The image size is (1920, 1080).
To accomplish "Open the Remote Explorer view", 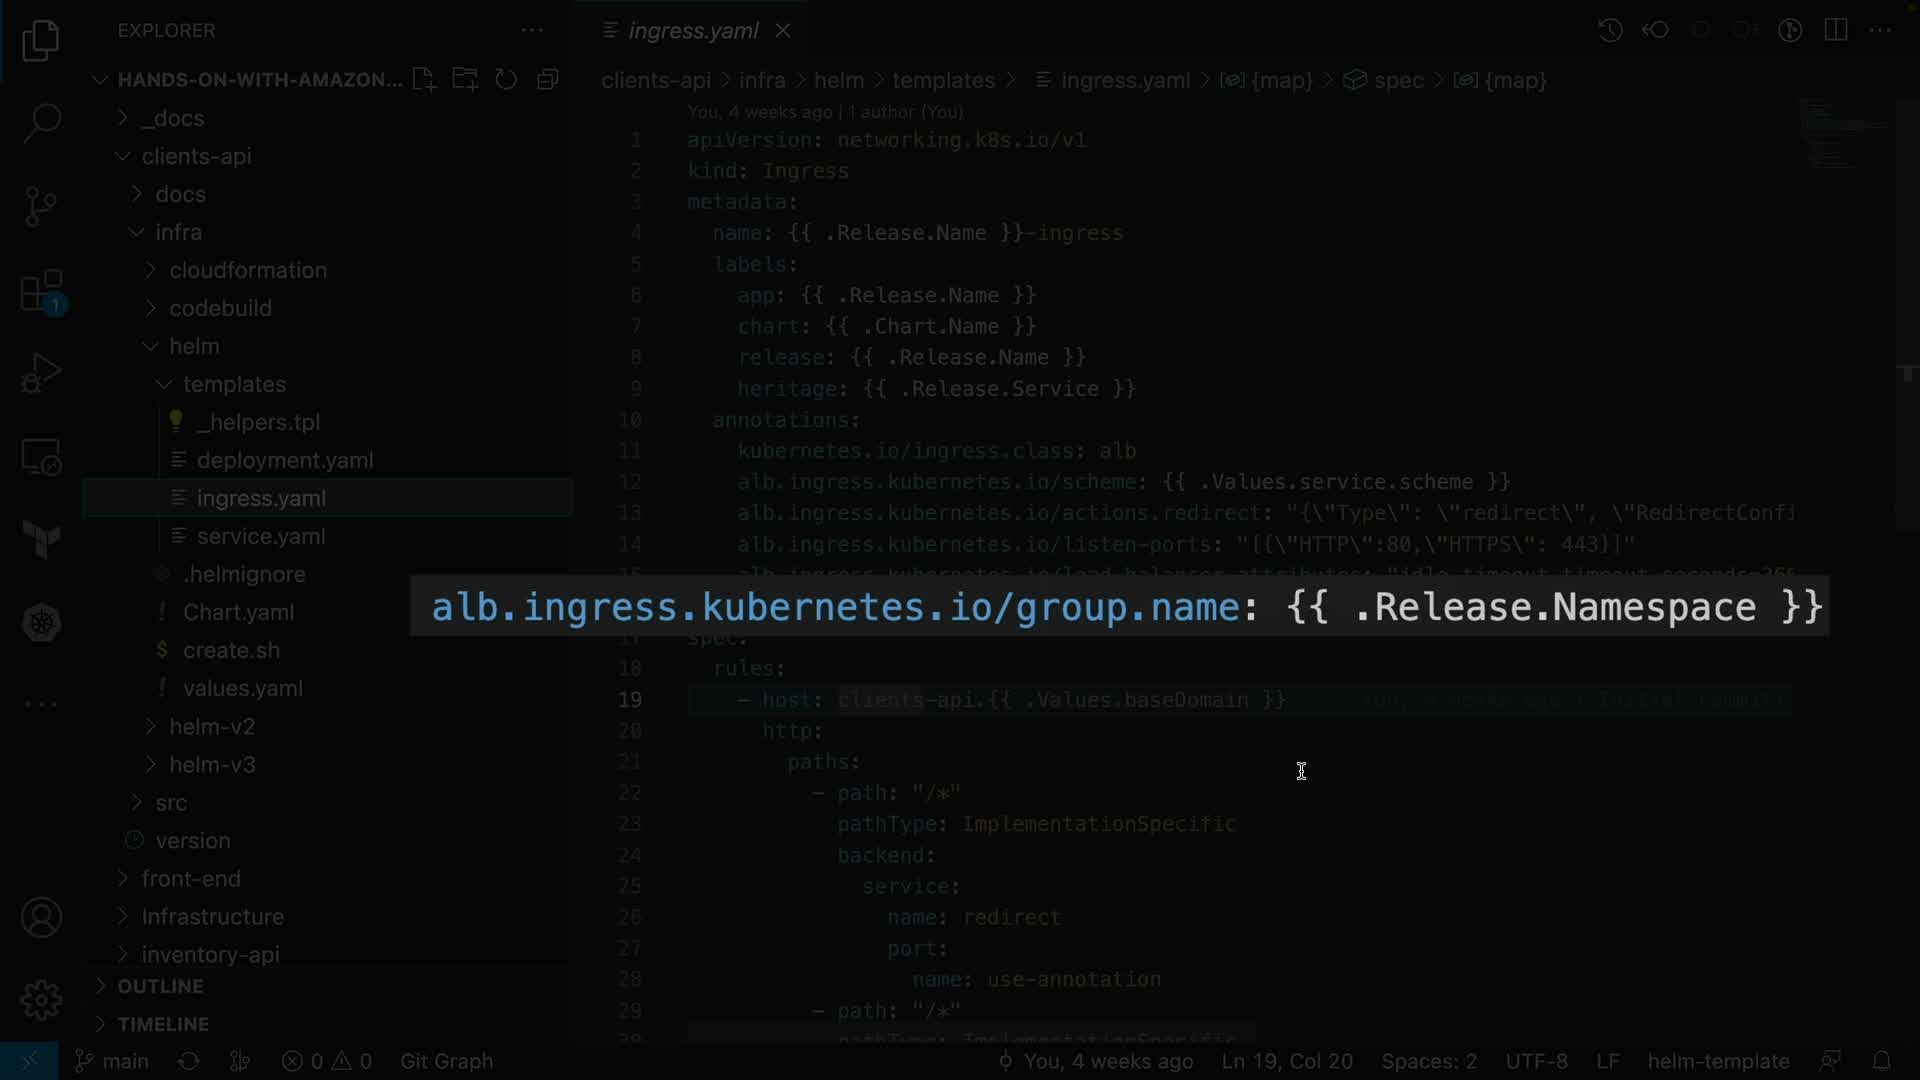I will pos(41,458).
